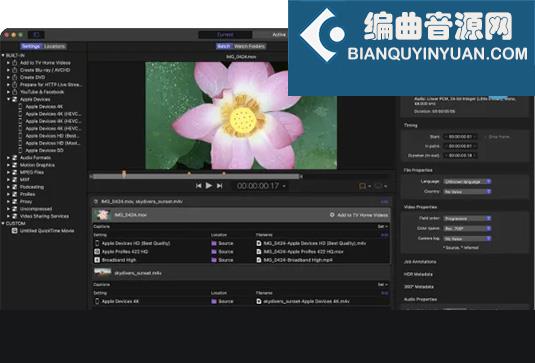Click the Audio Formats group icon
535x363 pixels.
tap(15, 158)
